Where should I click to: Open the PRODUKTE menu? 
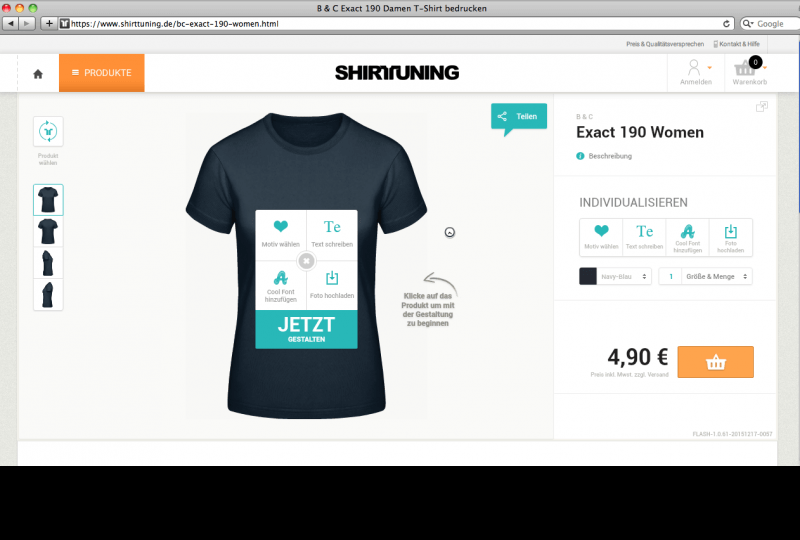point(102,73)
